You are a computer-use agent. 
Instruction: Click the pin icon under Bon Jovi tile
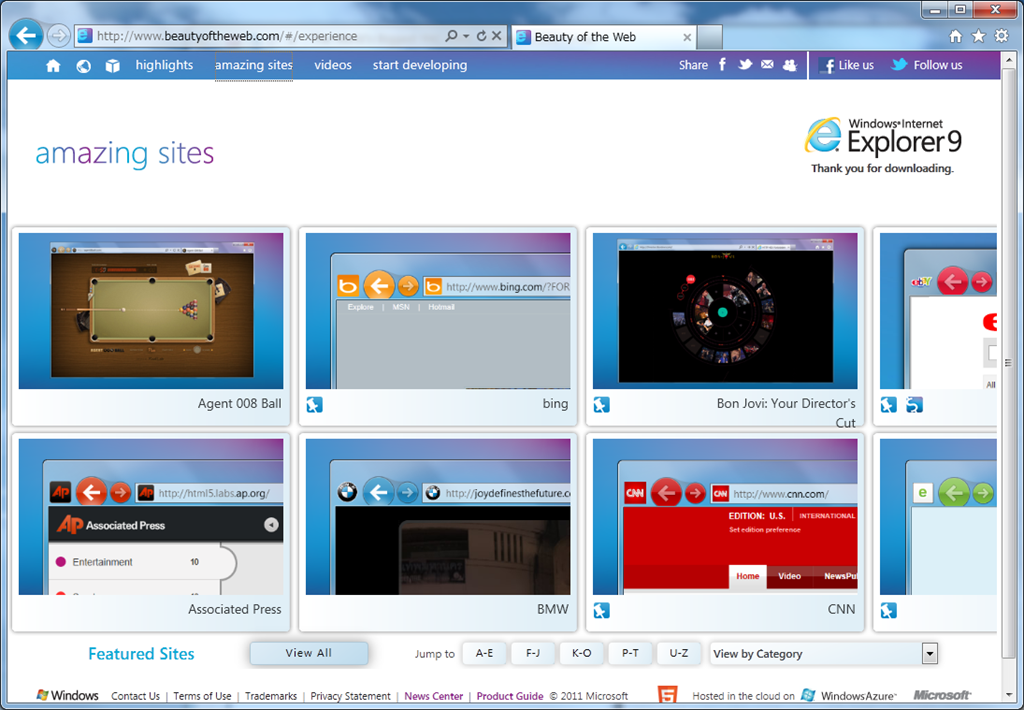(601, 405)
